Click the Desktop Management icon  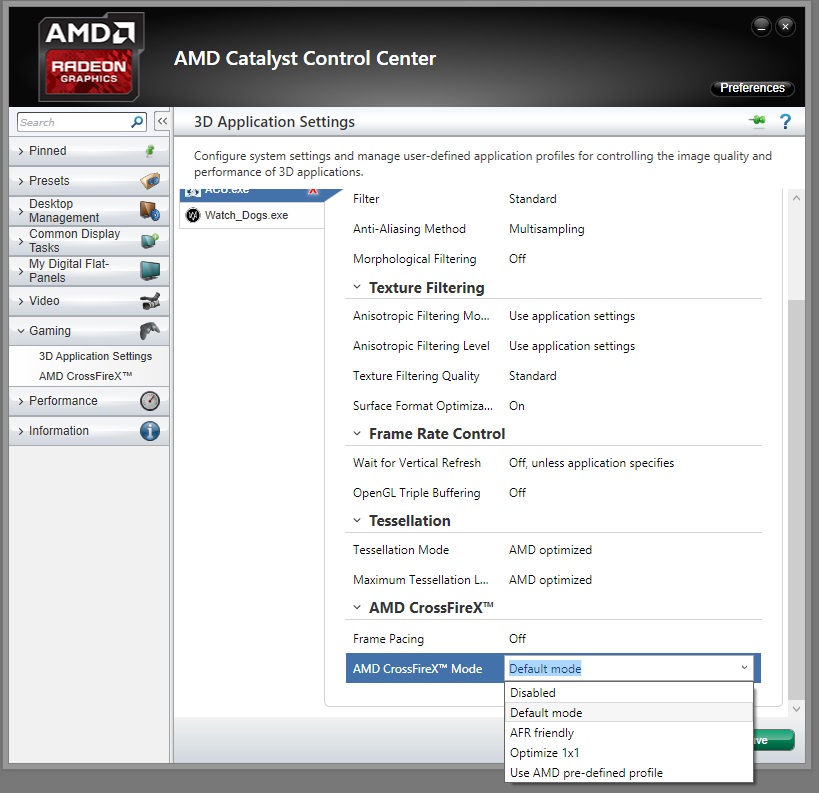click(x=150, y=211)
